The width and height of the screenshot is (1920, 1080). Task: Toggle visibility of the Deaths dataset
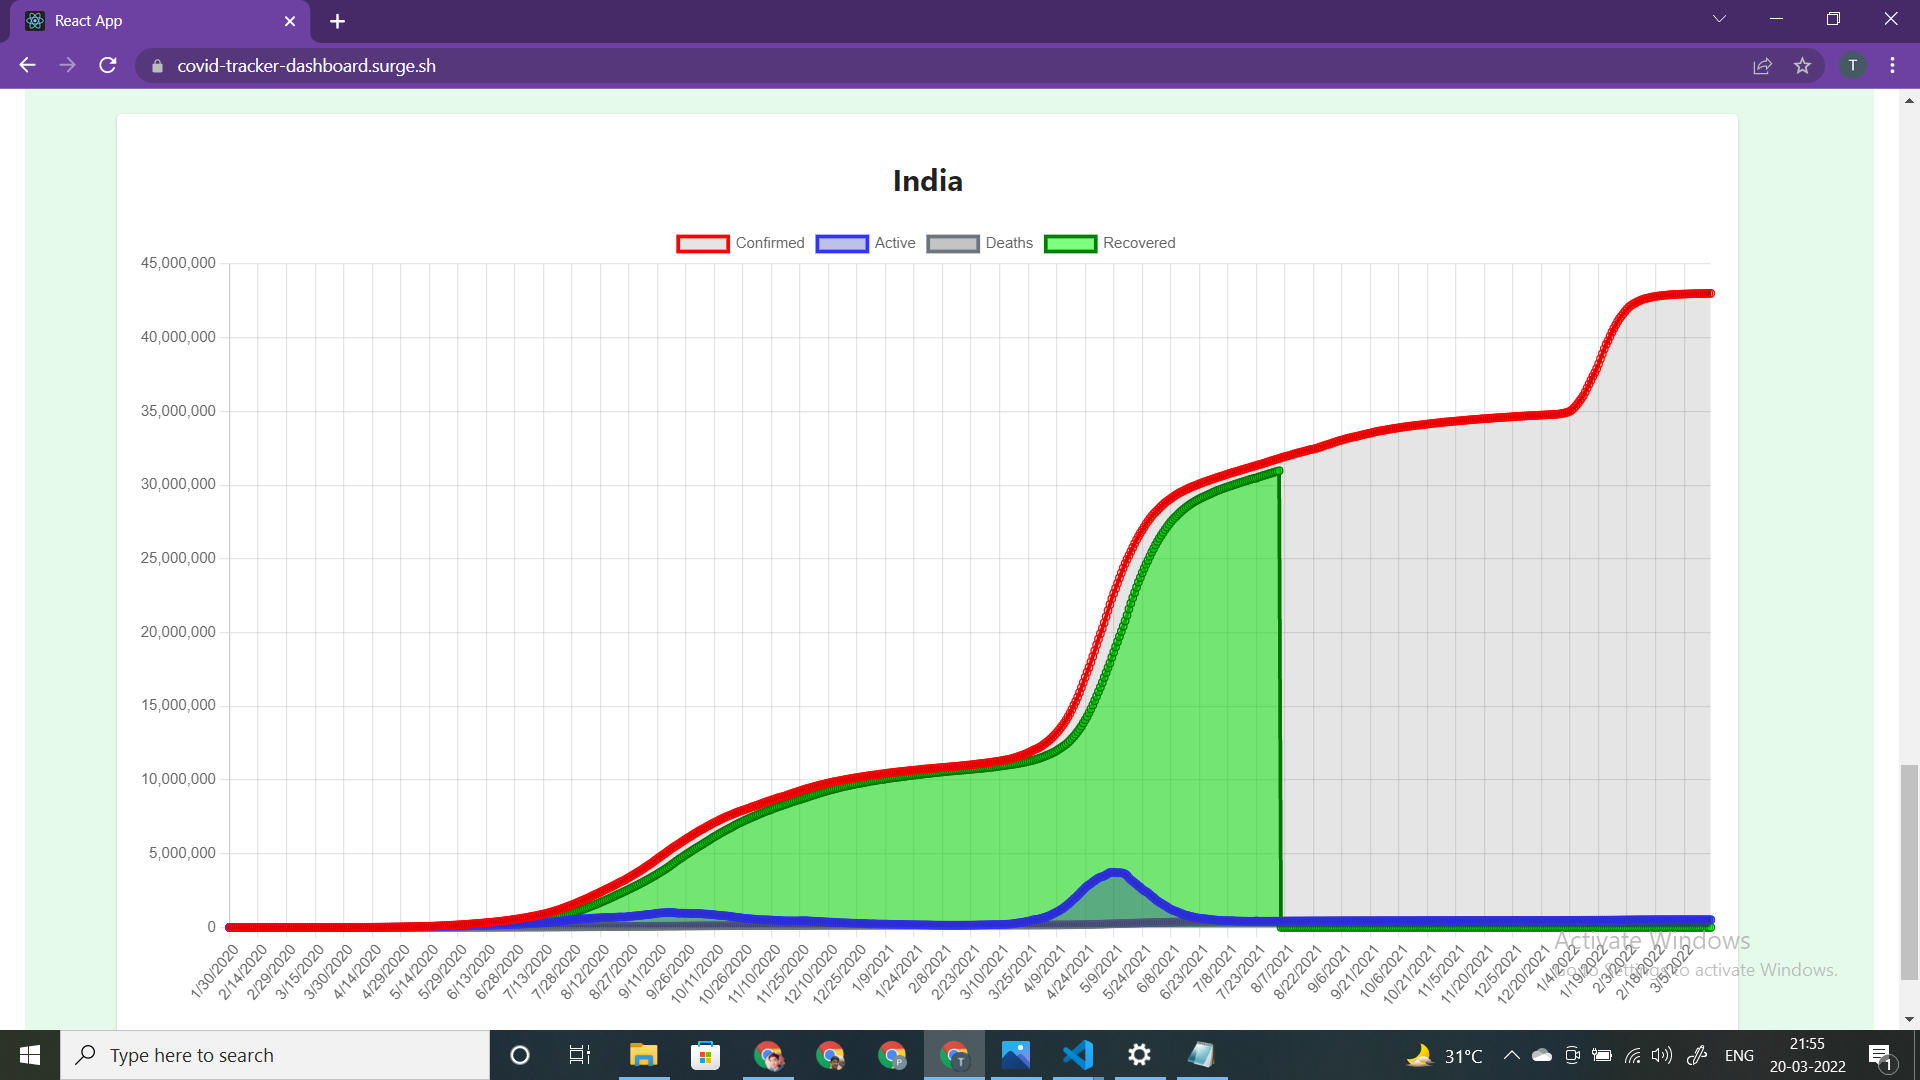point(1008,243)
